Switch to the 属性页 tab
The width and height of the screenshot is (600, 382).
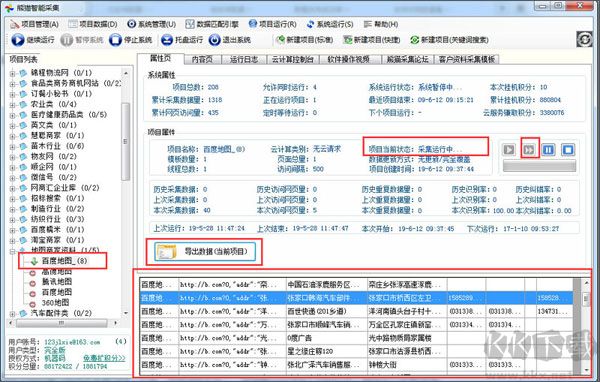pos(160,59)
